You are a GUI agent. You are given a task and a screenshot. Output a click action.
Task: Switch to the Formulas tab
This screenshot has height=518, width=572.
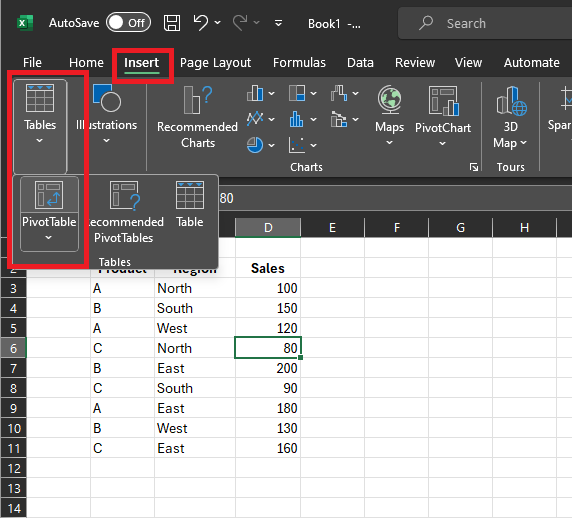(x=299, y=62)
